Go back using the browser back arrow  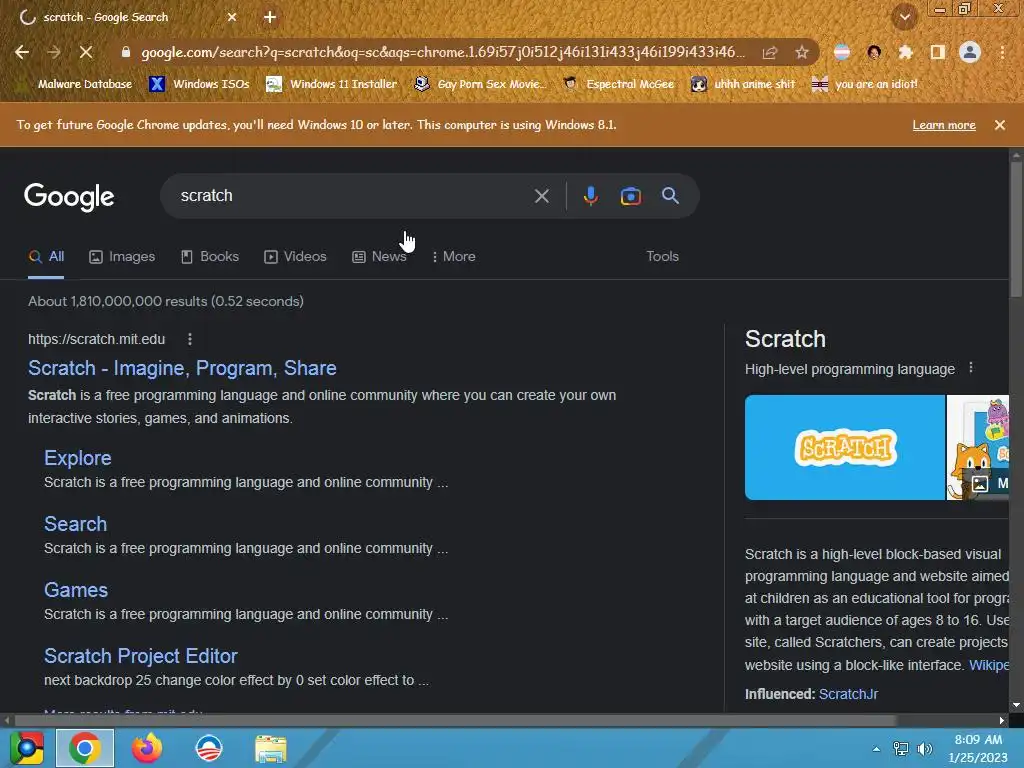pos(22,52)
